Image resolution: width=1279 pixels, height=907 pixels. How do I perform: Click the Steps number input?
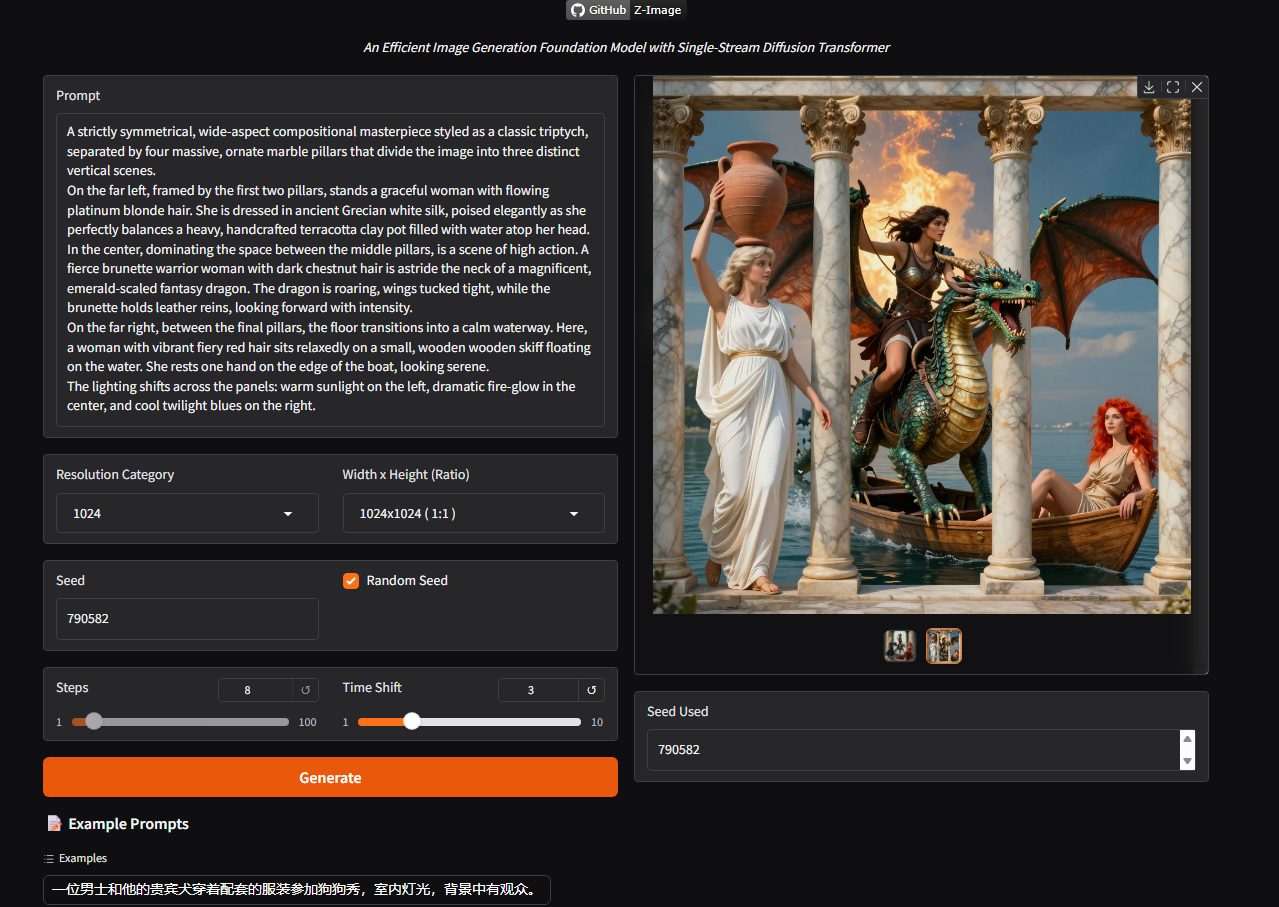[255, 690]
